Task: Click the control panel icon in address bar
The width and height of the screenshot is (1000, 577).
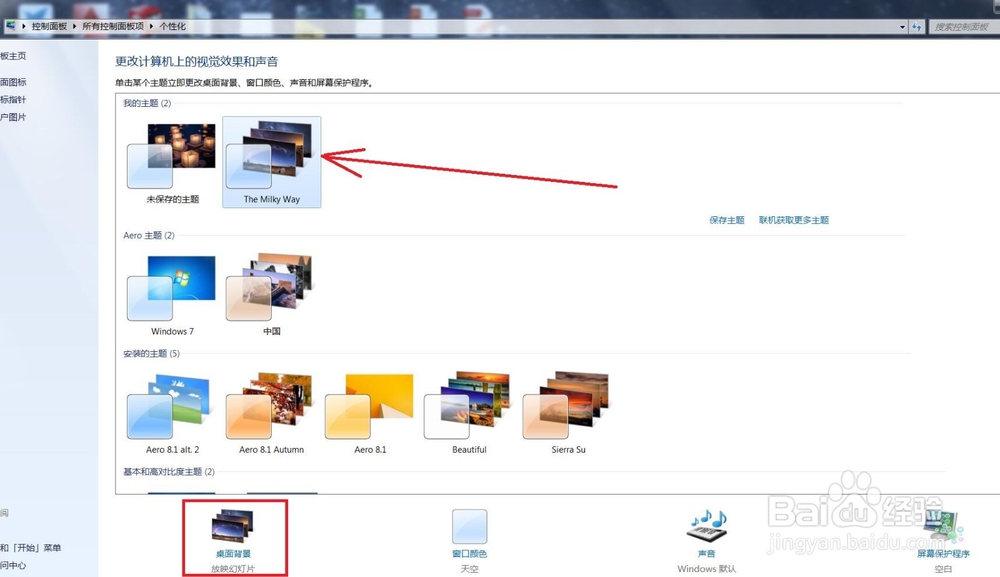Action: pos(11,26)
